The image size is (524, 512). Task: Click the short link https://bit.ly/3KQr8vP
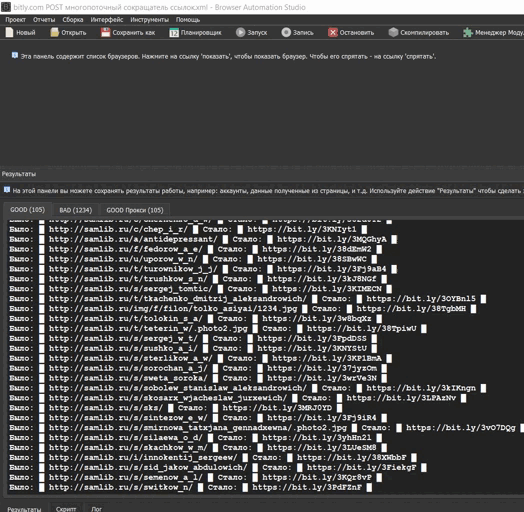[317, 477]
